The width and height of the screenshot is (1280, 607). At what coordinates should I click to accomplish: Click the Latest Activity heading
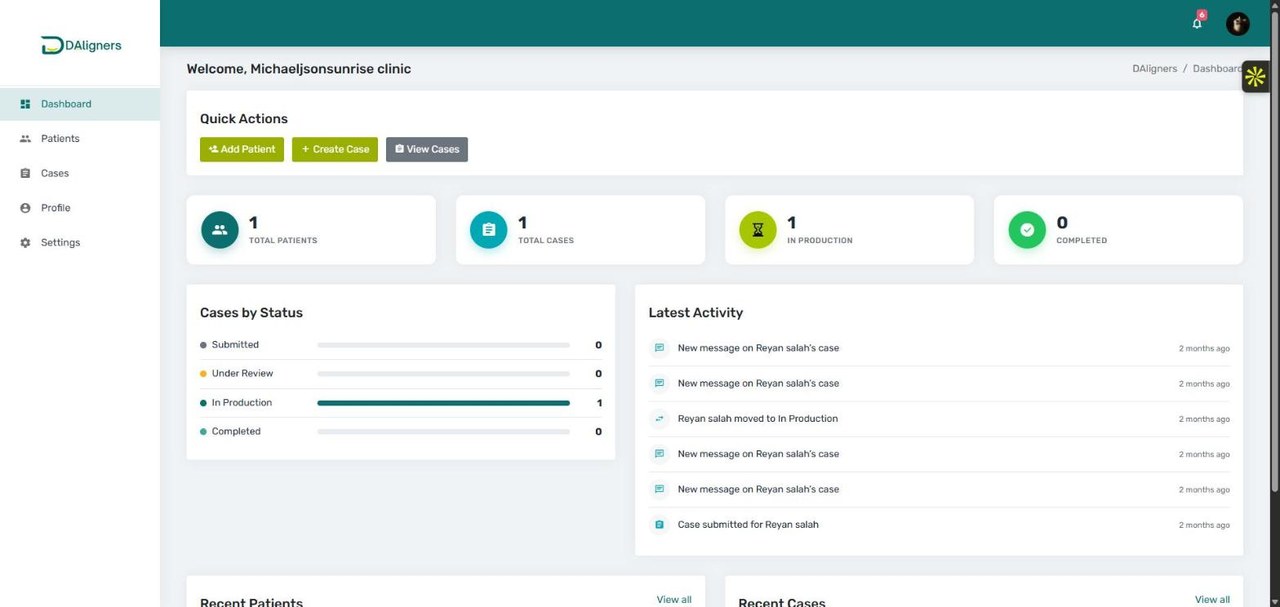pos(696,313)
